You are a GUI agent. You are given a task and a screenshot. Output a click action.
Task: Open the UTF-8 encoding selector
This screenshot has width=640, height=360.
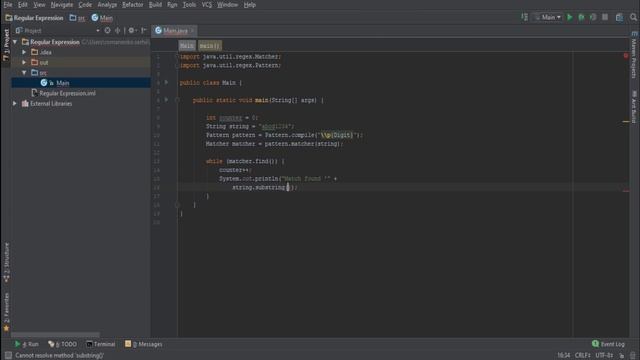tap(604, 356)
